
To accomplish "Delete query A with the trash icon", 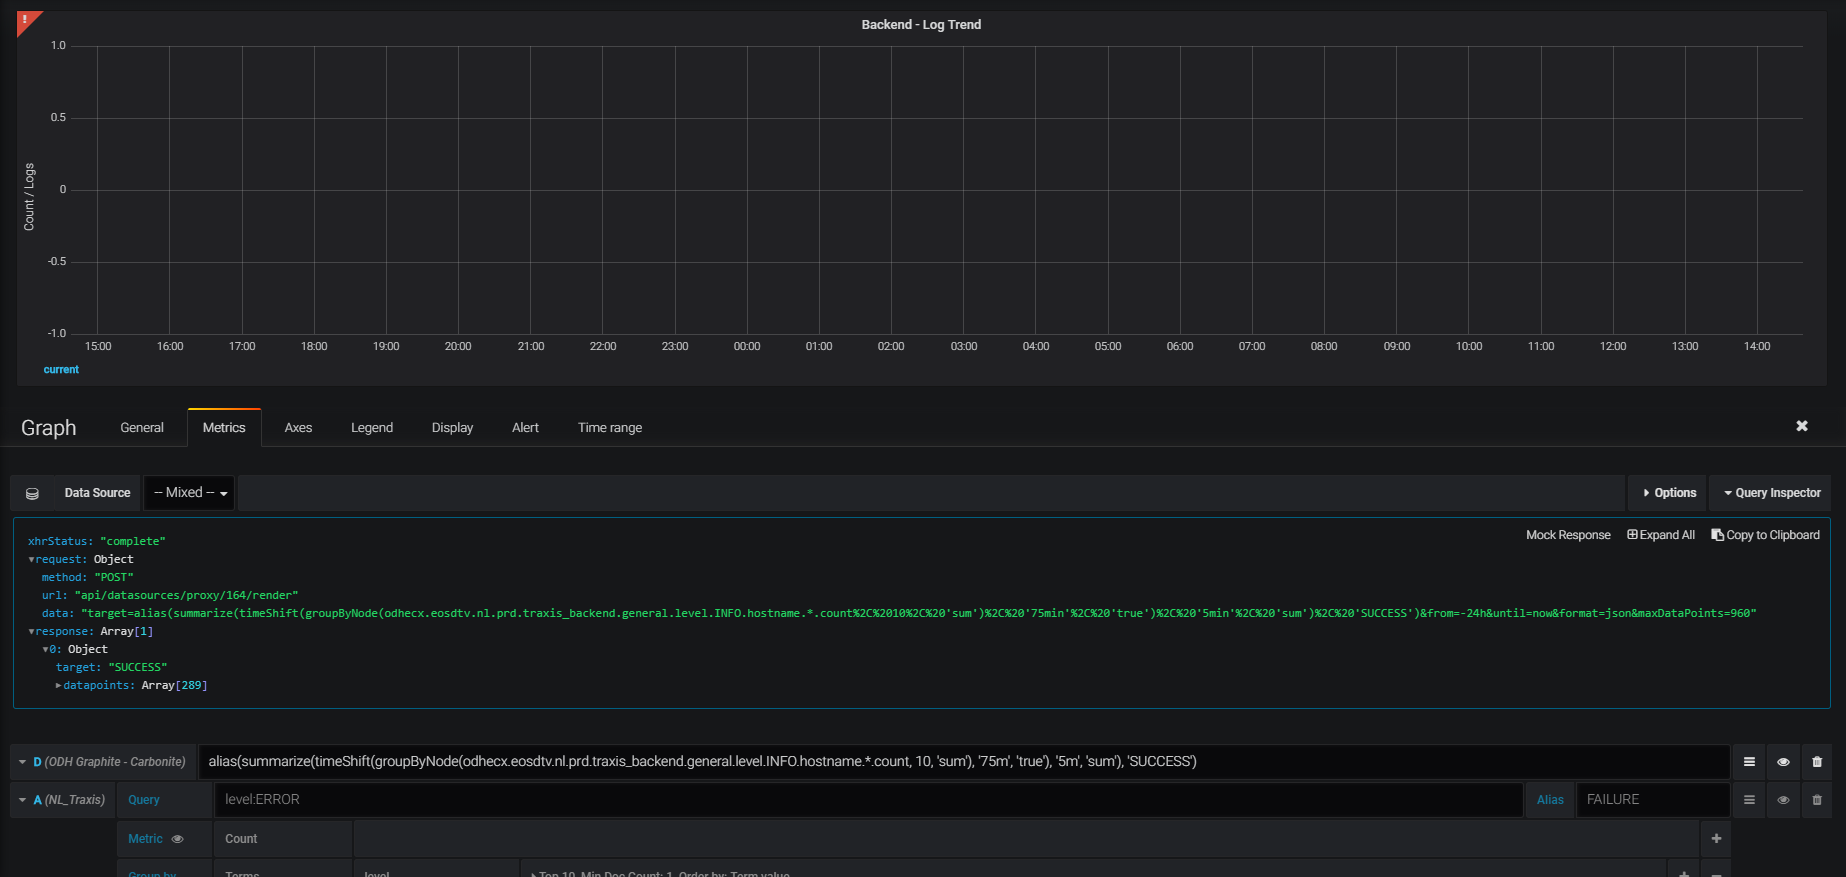I will coord(1817,800).
